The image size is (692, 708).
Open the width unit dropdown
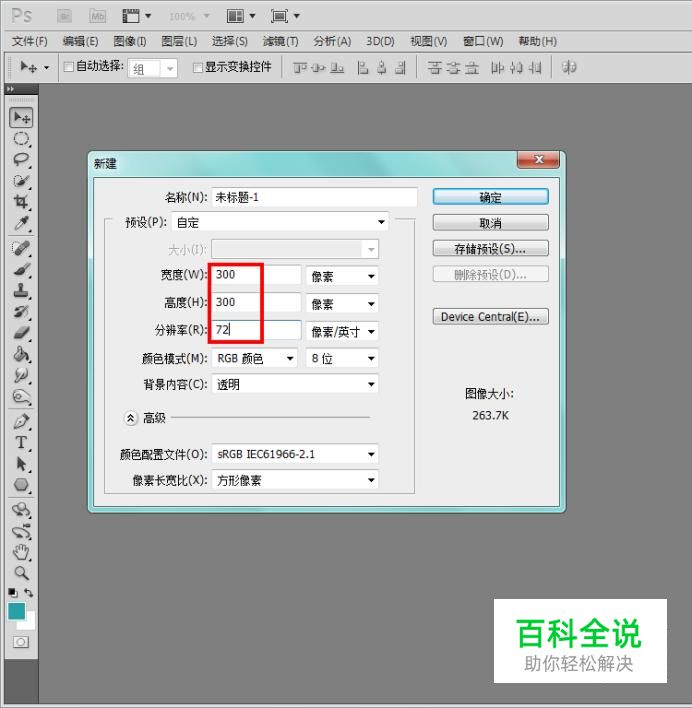click(x=342, y=276)
